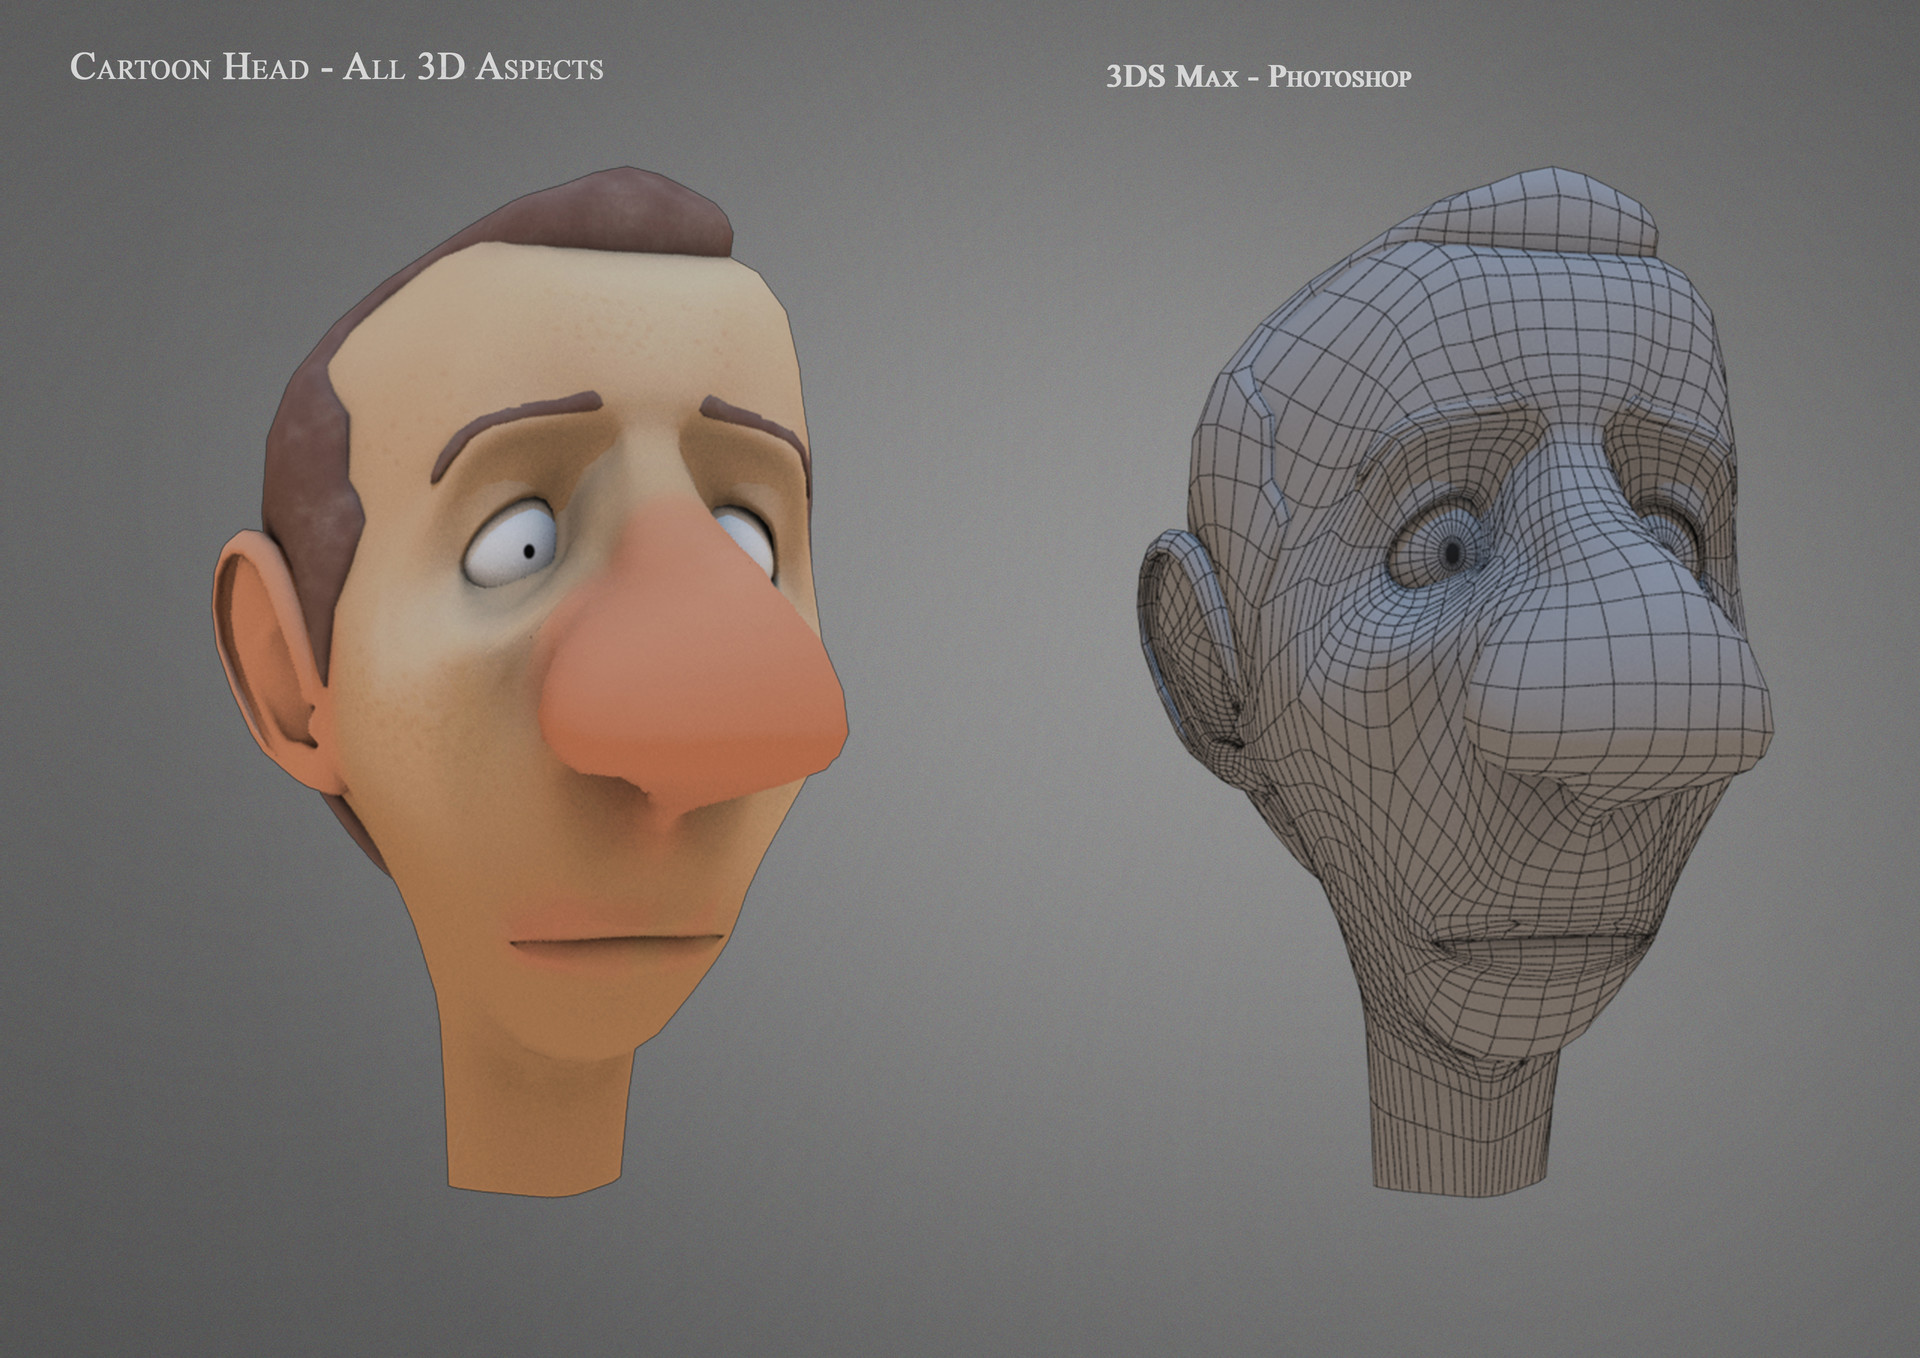Click the brown hair tuft on textured head

tap(620, 215)
